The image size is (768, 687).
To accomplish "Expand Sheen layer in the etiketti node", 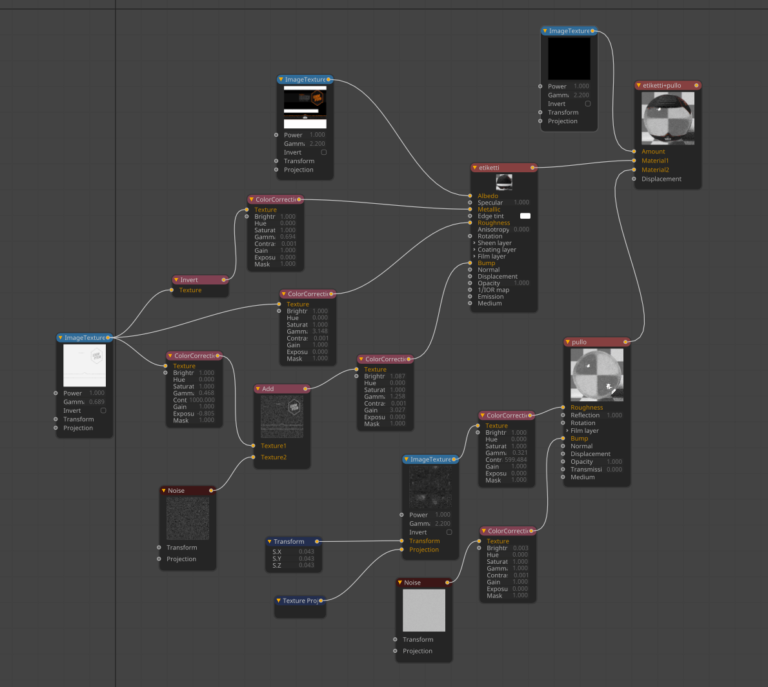I will 473,243.
